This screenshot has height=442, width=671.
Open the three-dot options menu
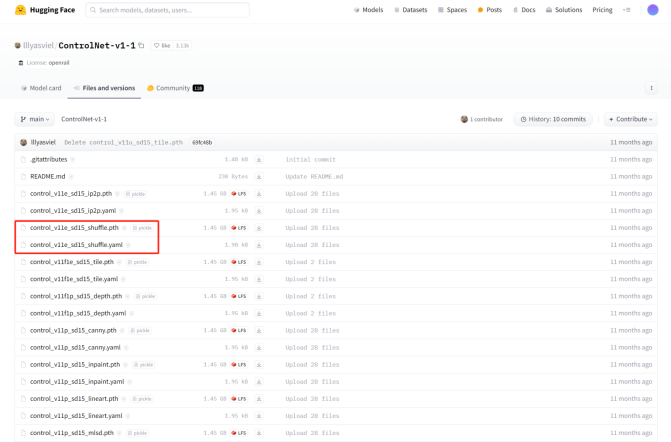651,88
